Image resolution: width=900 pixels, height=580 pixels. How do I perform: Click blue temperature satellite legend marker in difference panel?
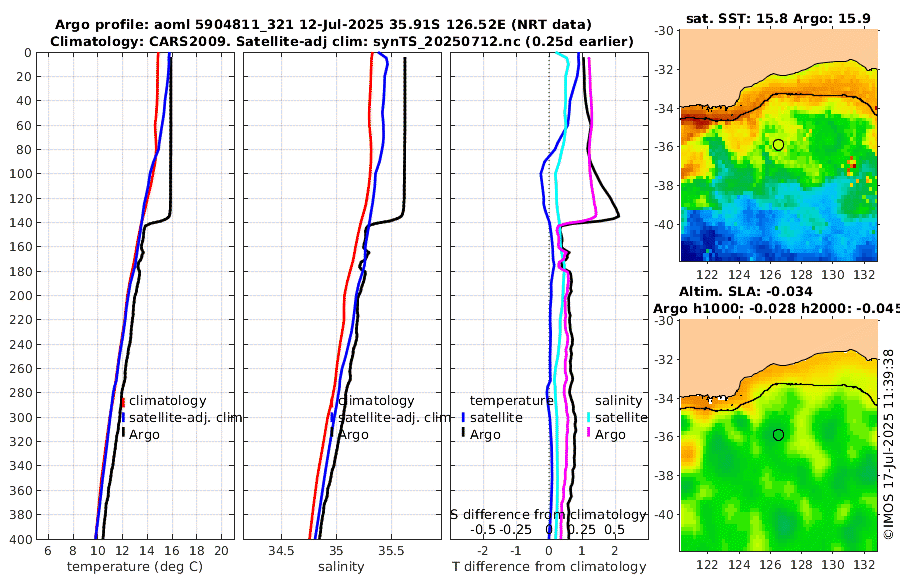(463, 417)
